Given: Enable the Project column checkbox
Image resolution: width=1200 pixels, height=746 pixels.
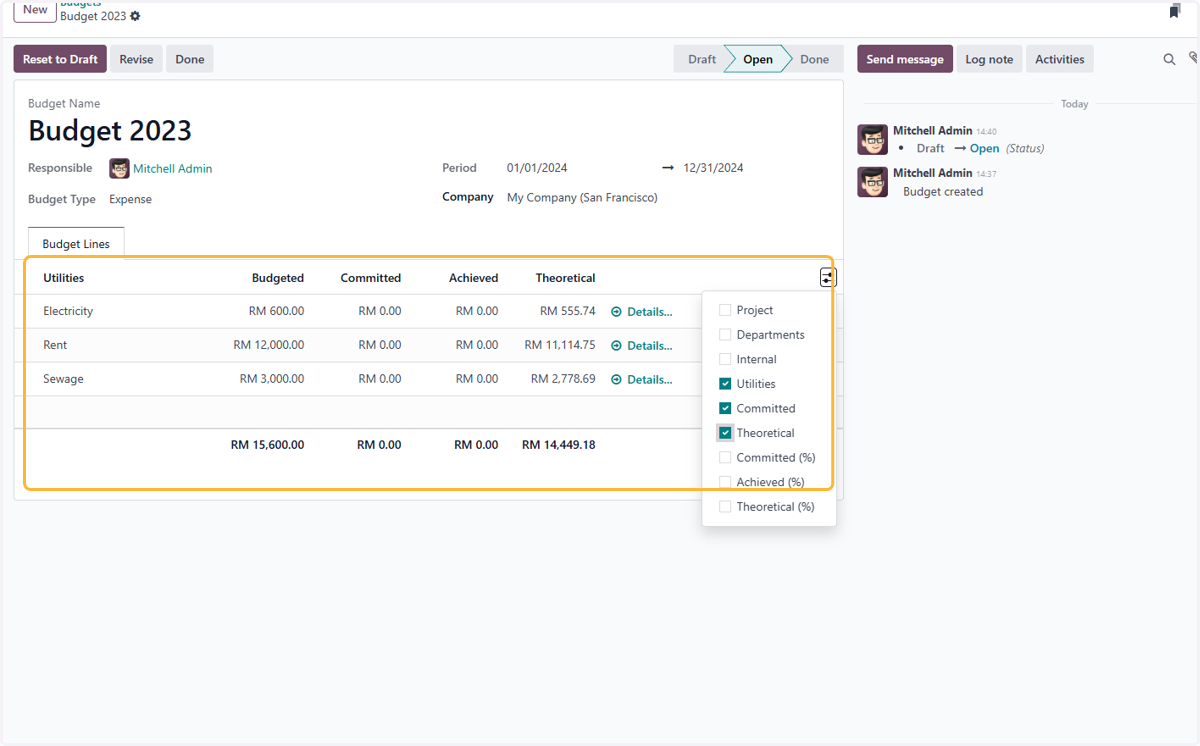Looking at the screenshot, I should point(725,310).
